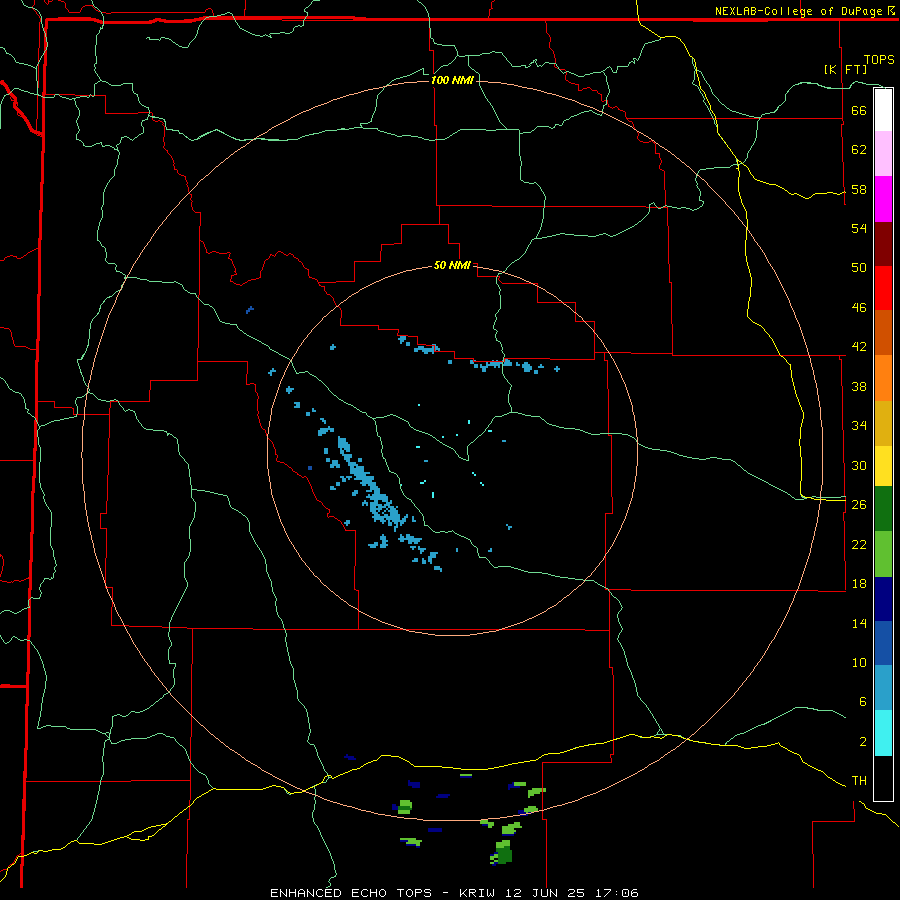Click the legend 'TH' threshold label

click(859, 780)
